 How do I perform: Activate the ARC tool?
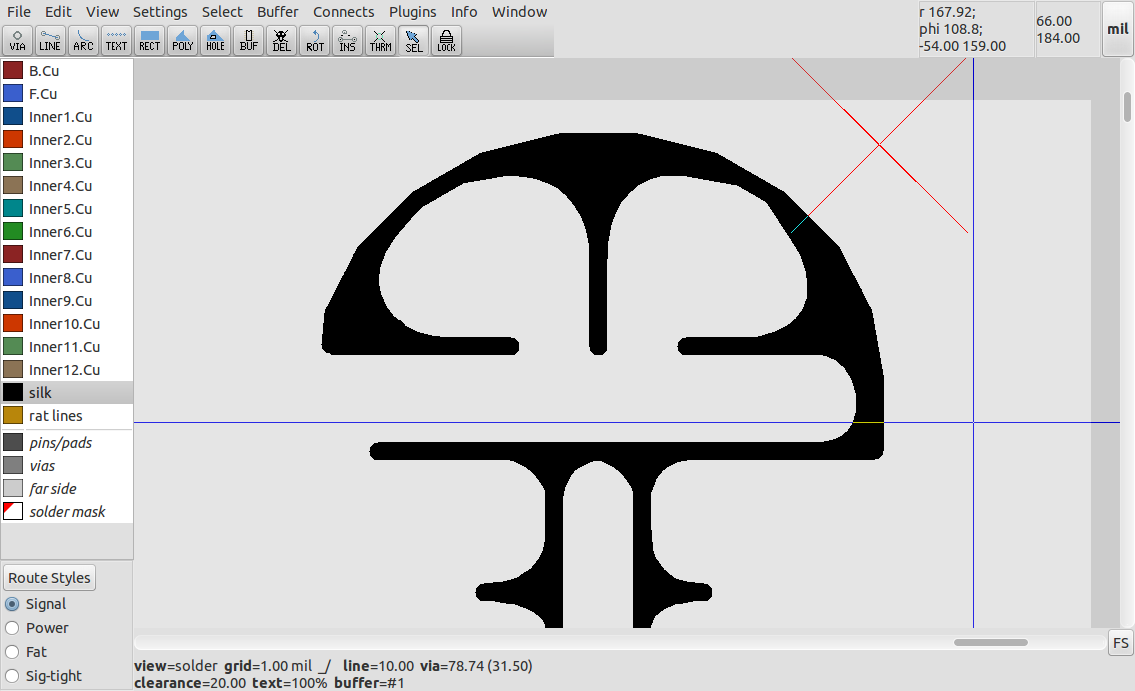(x=83, y=40)
